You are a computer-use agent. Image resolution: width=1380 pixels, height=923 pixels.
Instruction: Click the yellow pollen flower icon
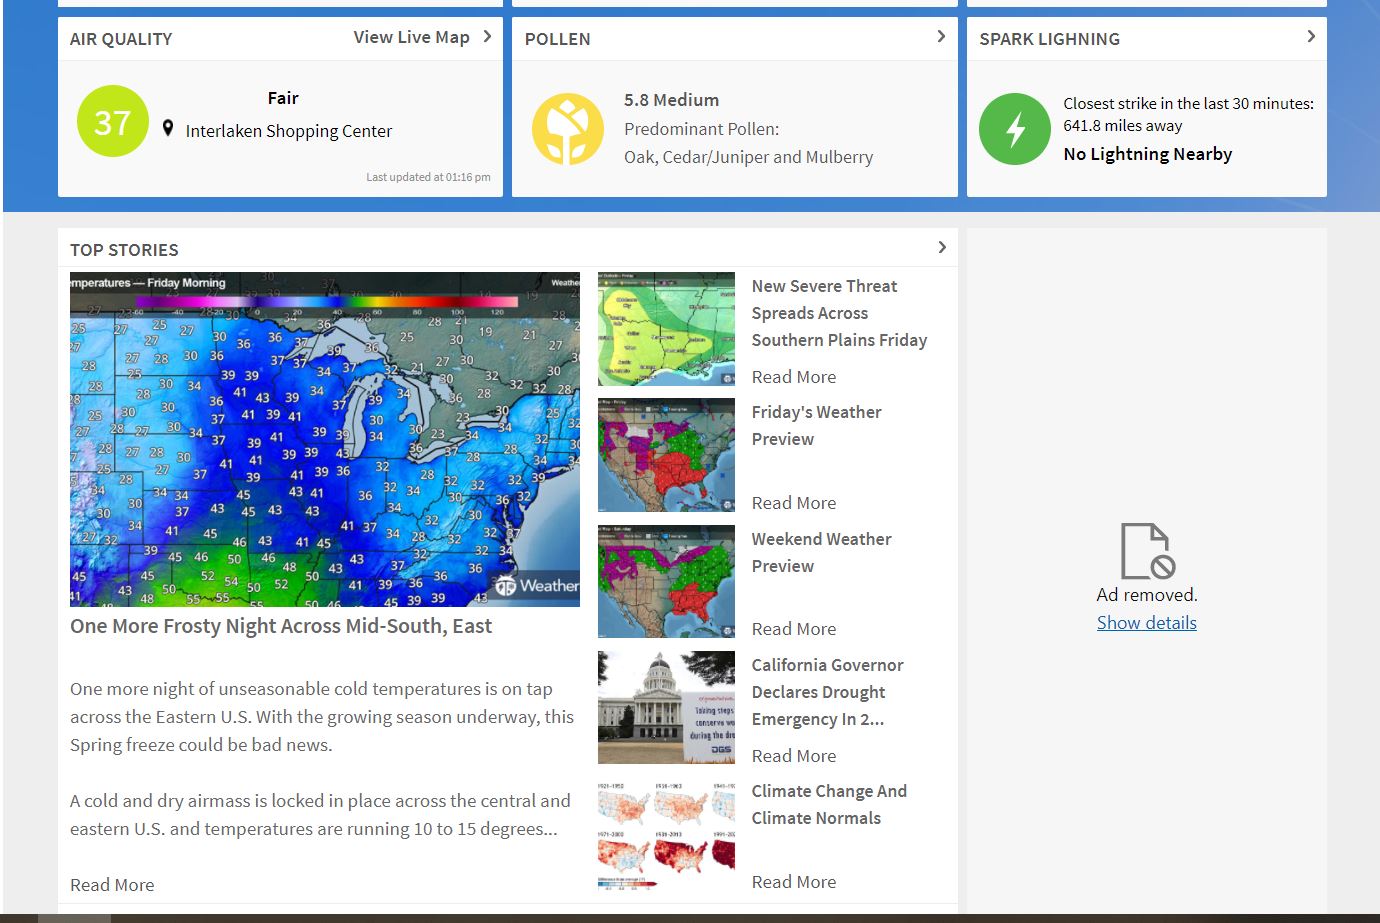tap(567, 129)
